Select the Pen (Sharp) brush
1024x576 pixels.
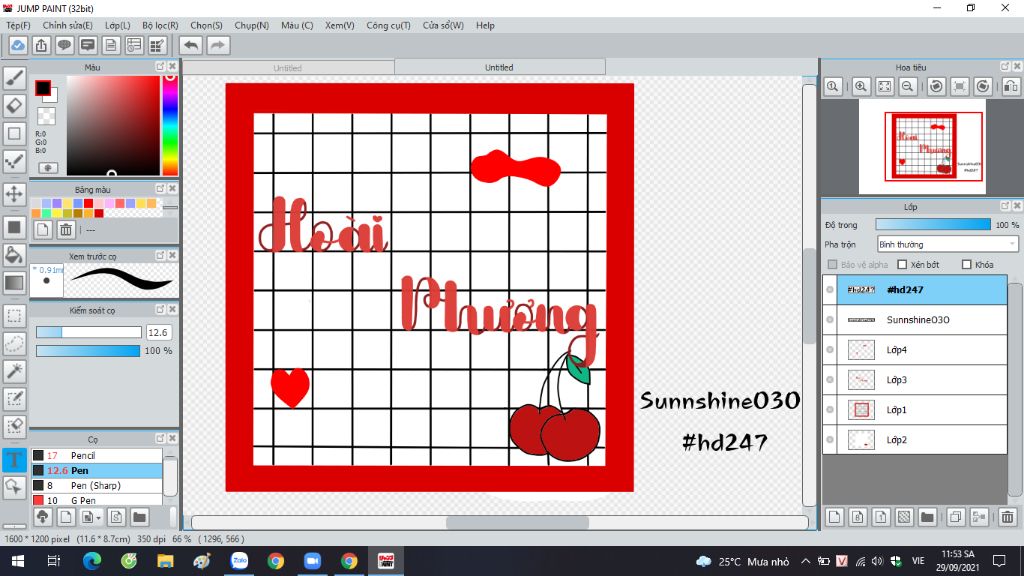coord(97,485)
